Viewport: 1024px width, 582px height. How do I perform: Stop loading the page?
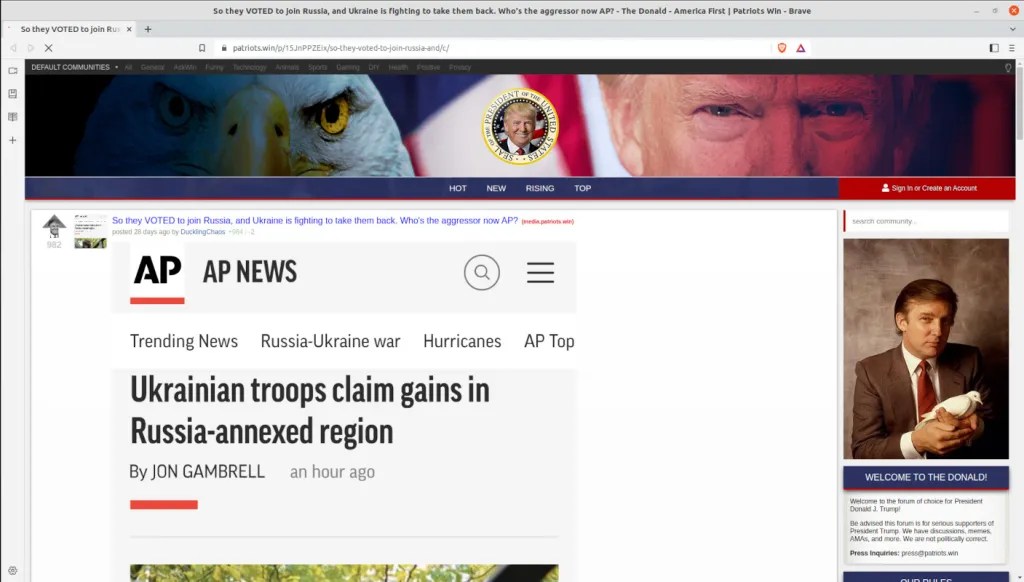coord(48,48)
